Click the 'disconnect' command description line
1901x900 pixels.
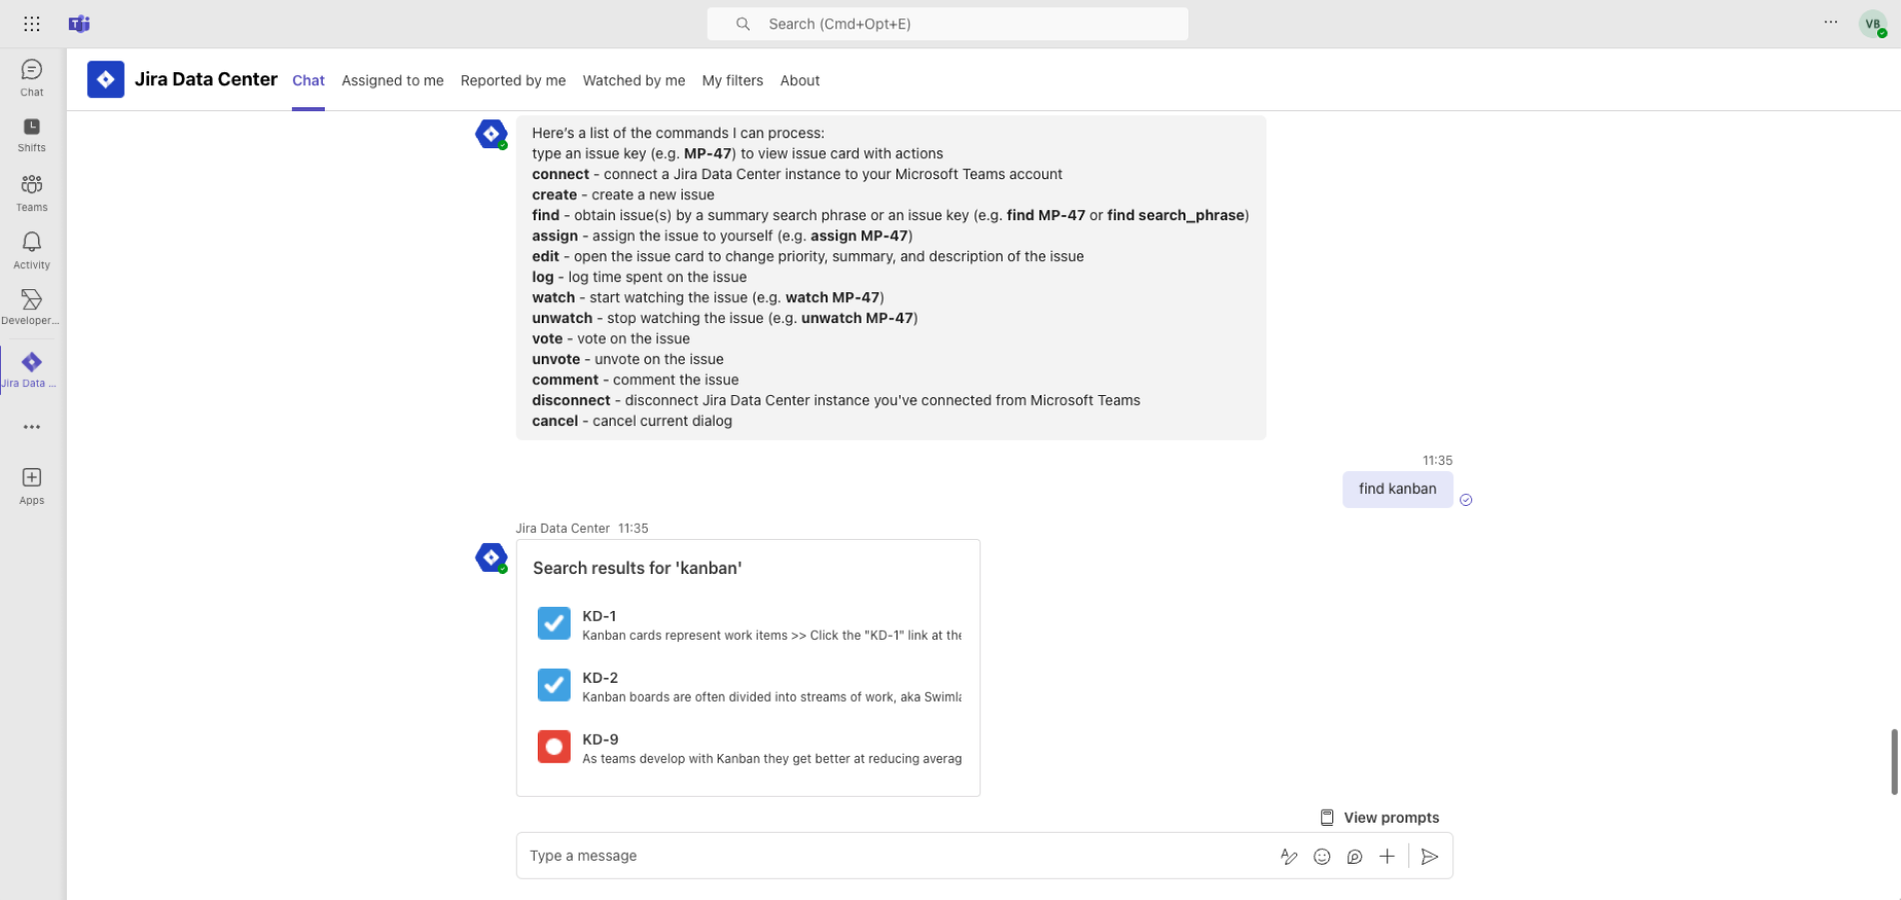click(x=836, y=401)
